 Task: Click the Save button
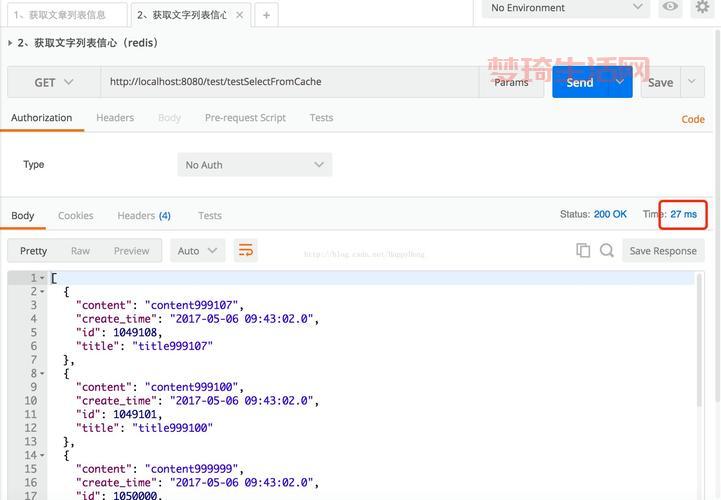(x=661, y=82)
